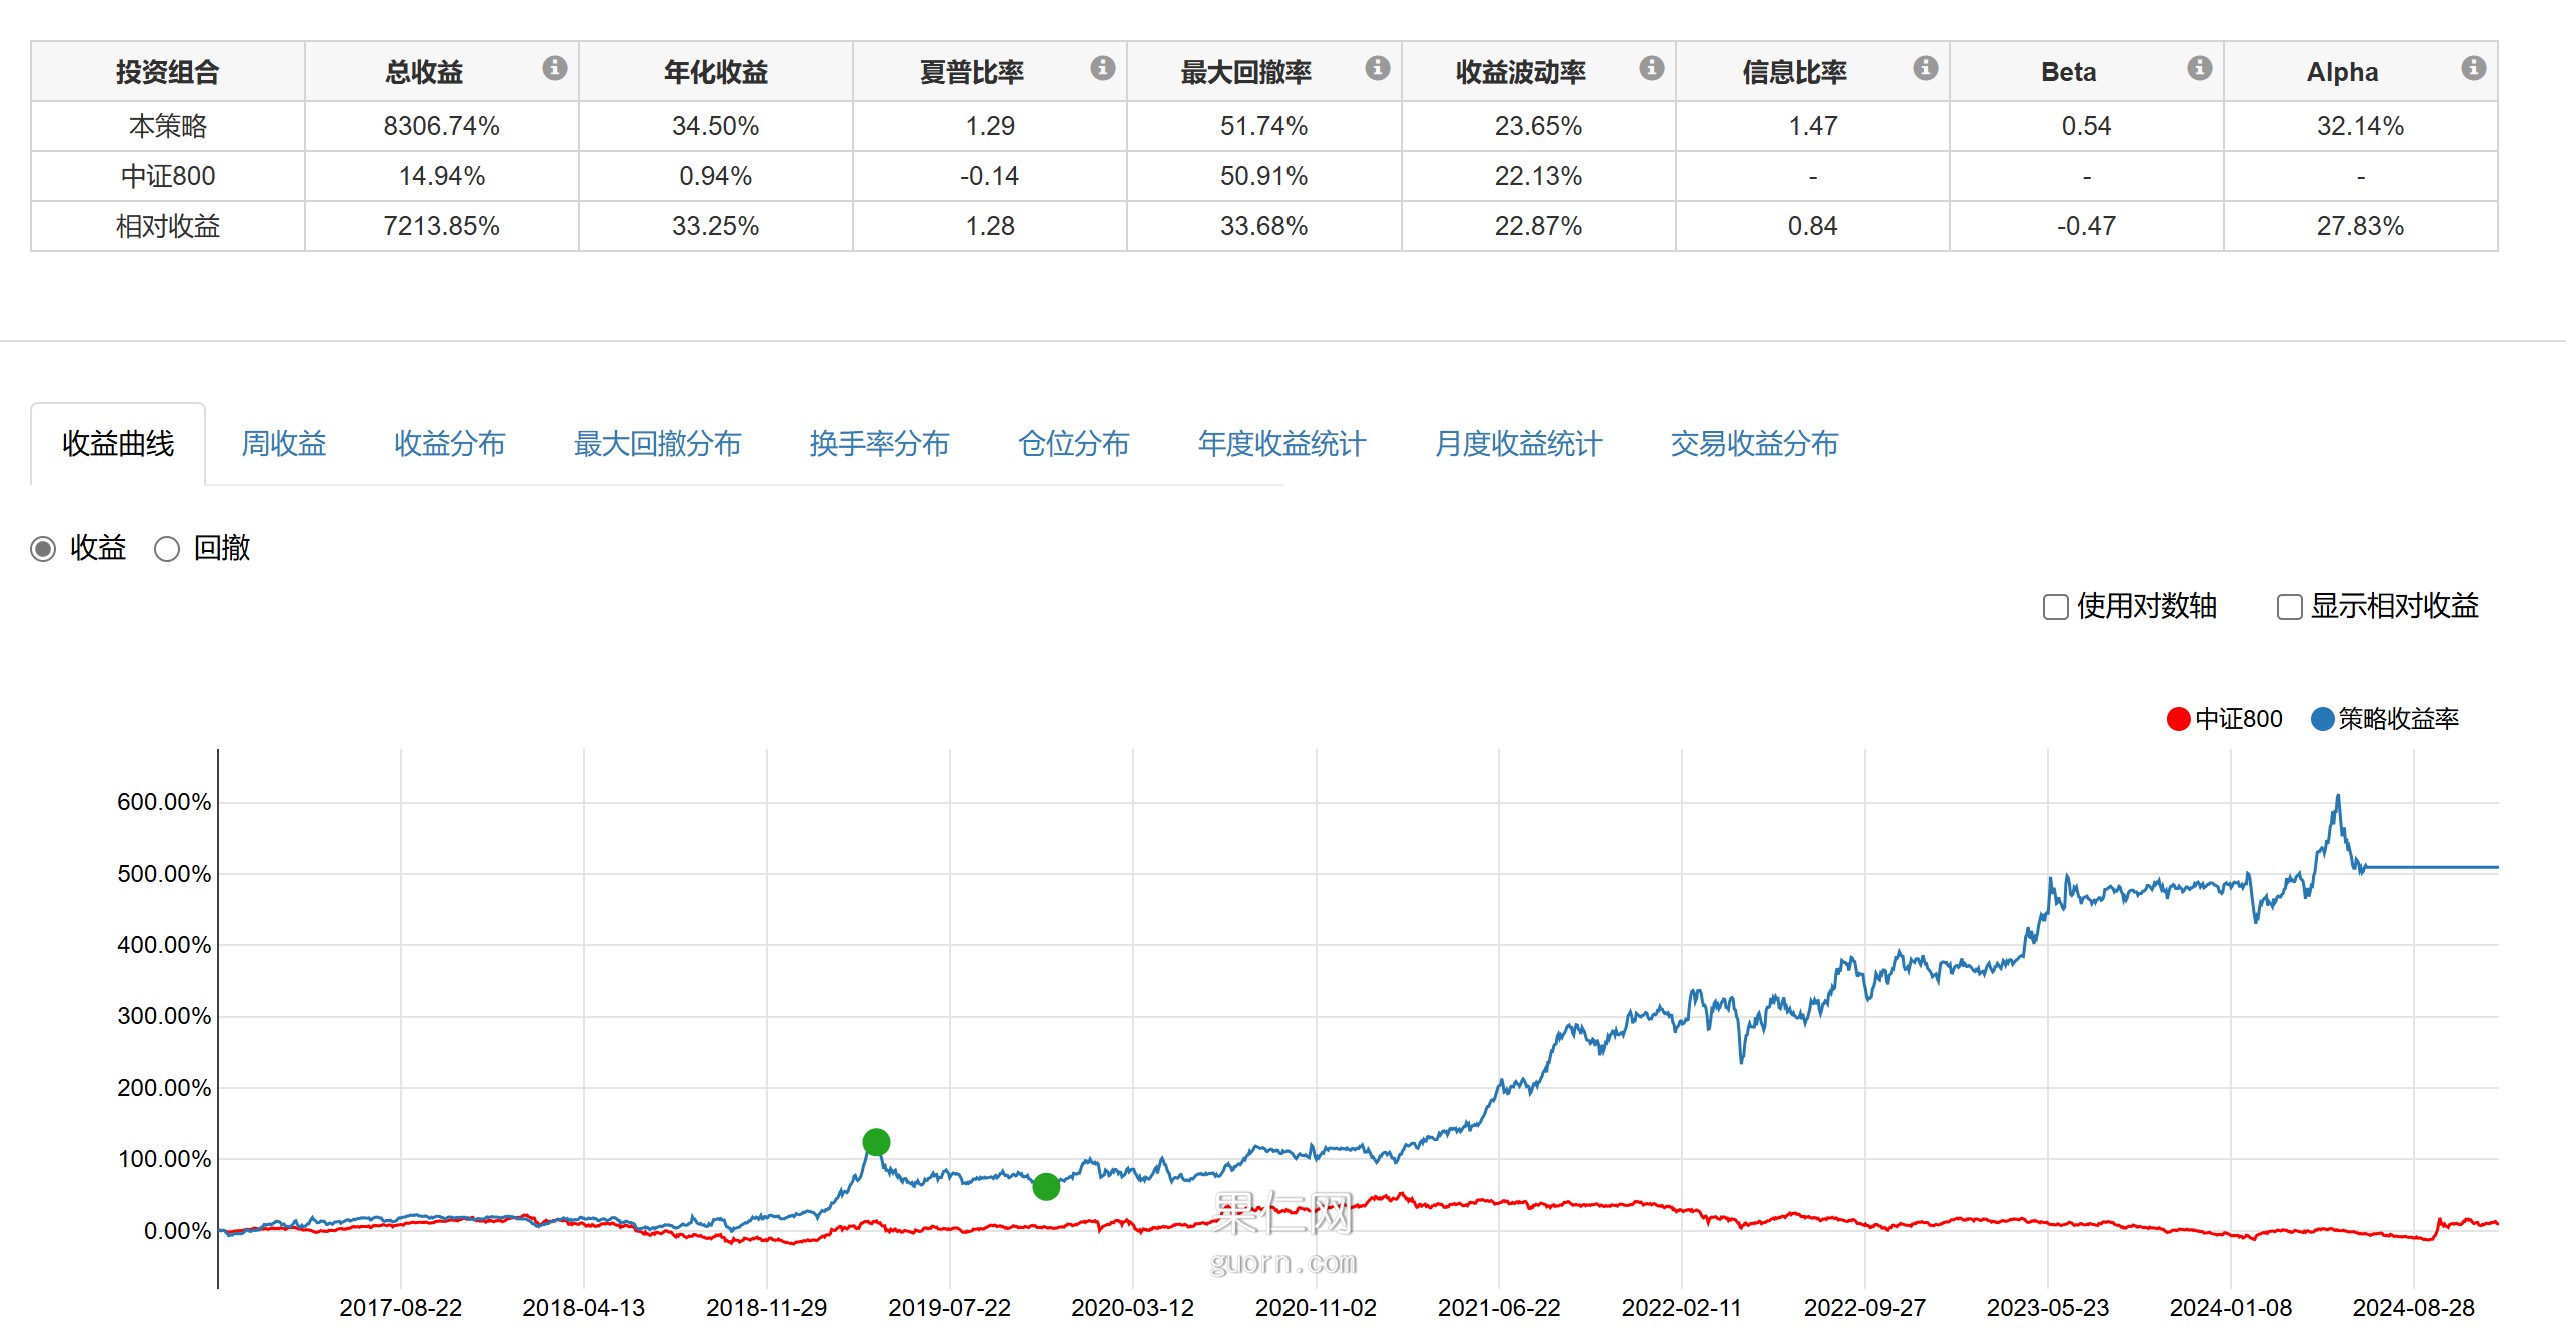Select the 收益 radio button
Screen dimensions: 2566x1328
(43, 549)
